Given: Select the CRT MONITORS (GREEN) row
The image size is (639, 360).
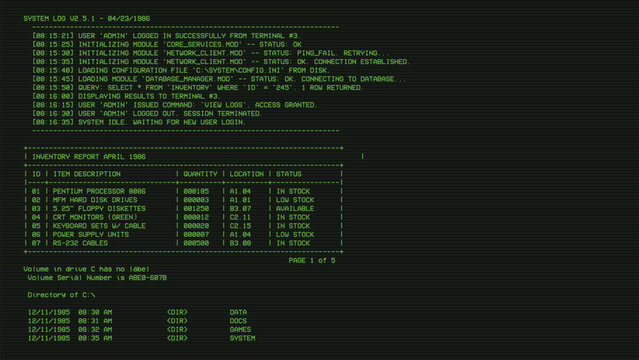Looking at the screenshot, I should pos(183,217).
